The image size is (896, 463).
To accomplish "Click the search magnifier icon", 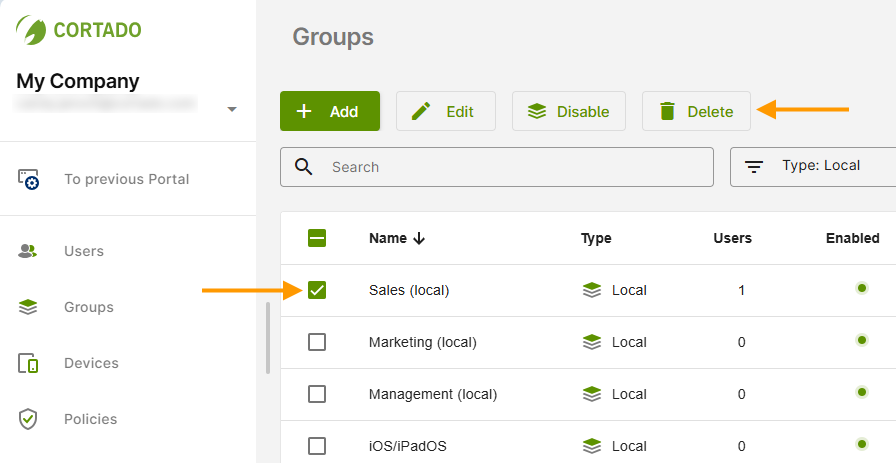I will (303, 167).
